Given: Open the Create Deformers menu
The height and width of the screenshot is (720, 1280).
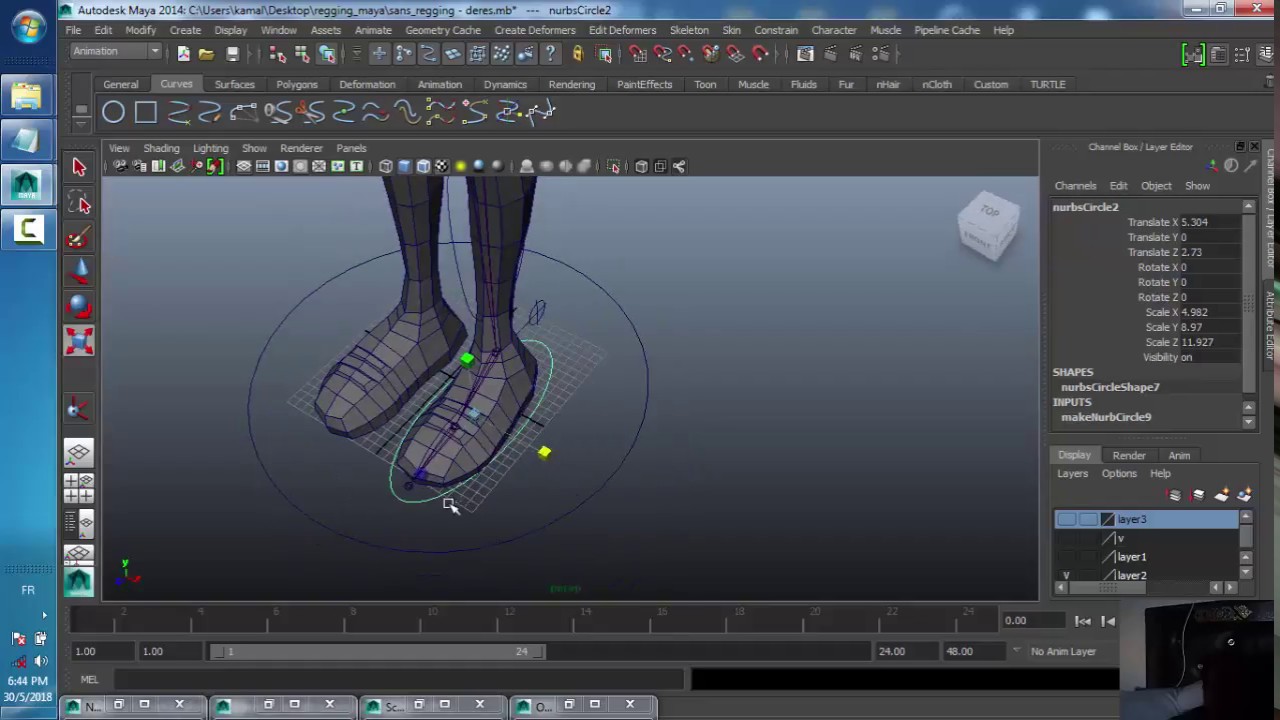Looking at the screenshot, I should (534, 30).
